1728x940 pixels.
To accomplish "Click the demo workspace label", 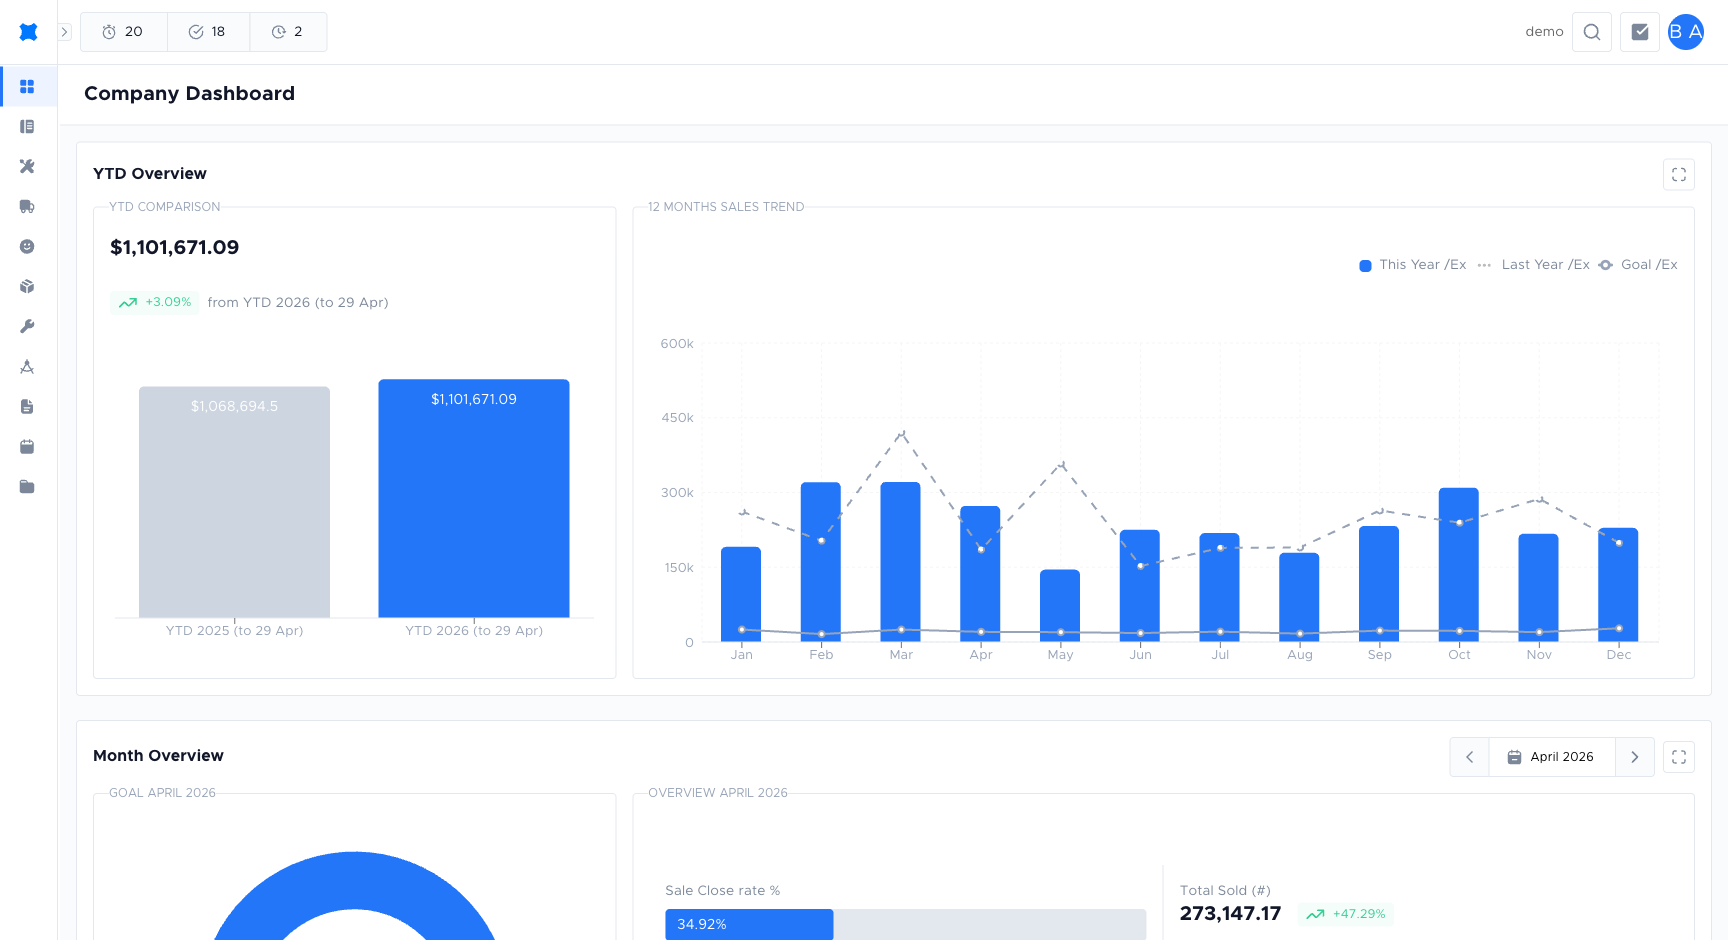I will pos(1544,32).
